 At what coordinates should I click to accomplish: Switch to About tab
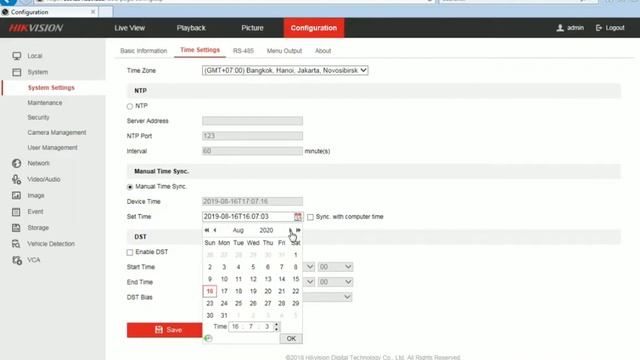[323, 51]
